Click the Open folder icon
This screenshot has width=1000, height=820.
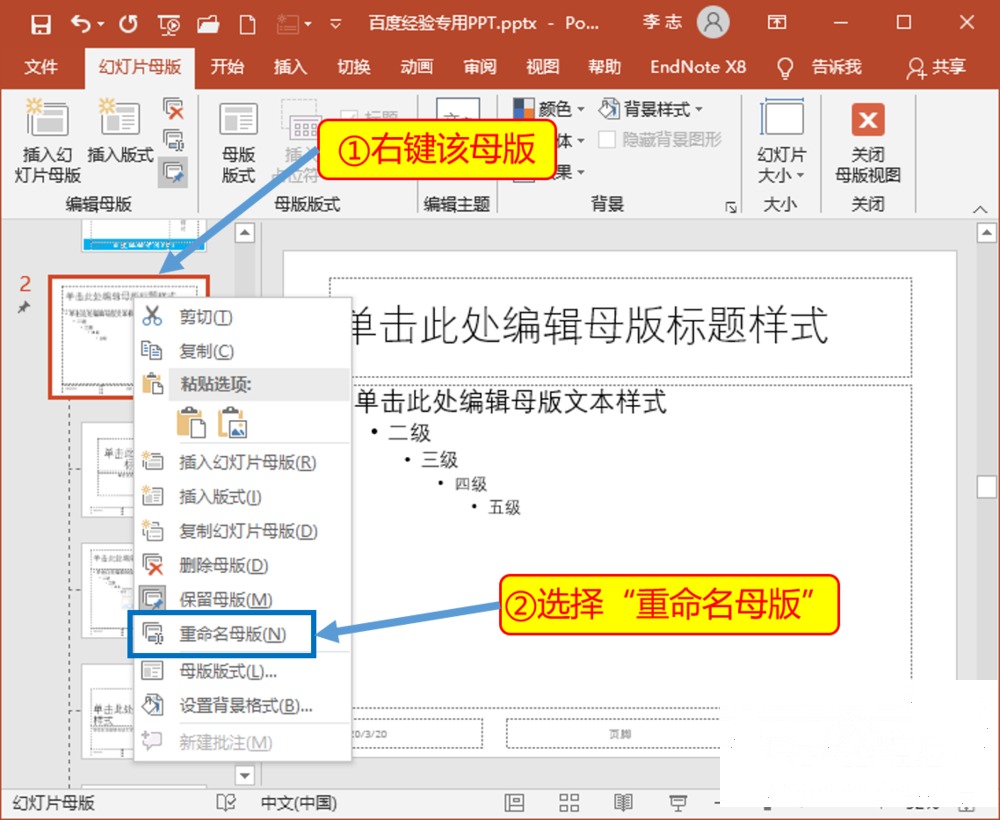(x=208, y=25)
